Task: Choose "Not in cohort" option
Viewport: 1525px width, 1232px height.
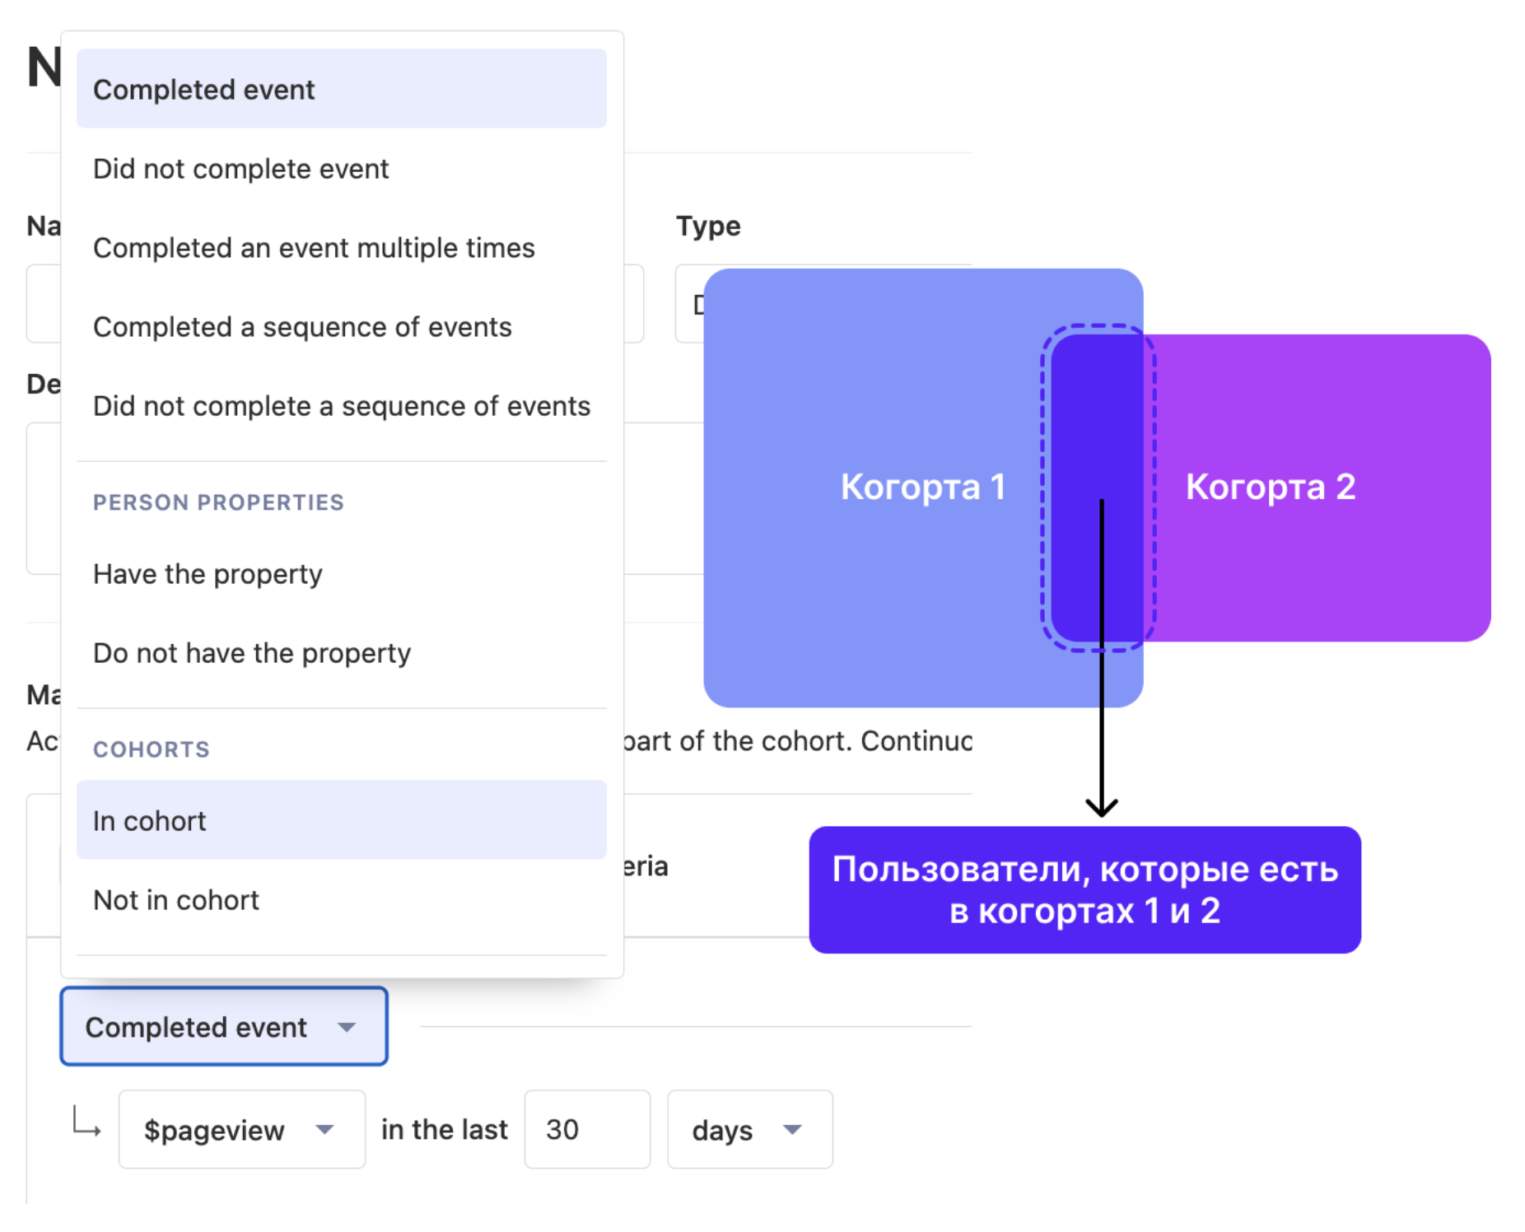Action: click(x=340, y=900)
